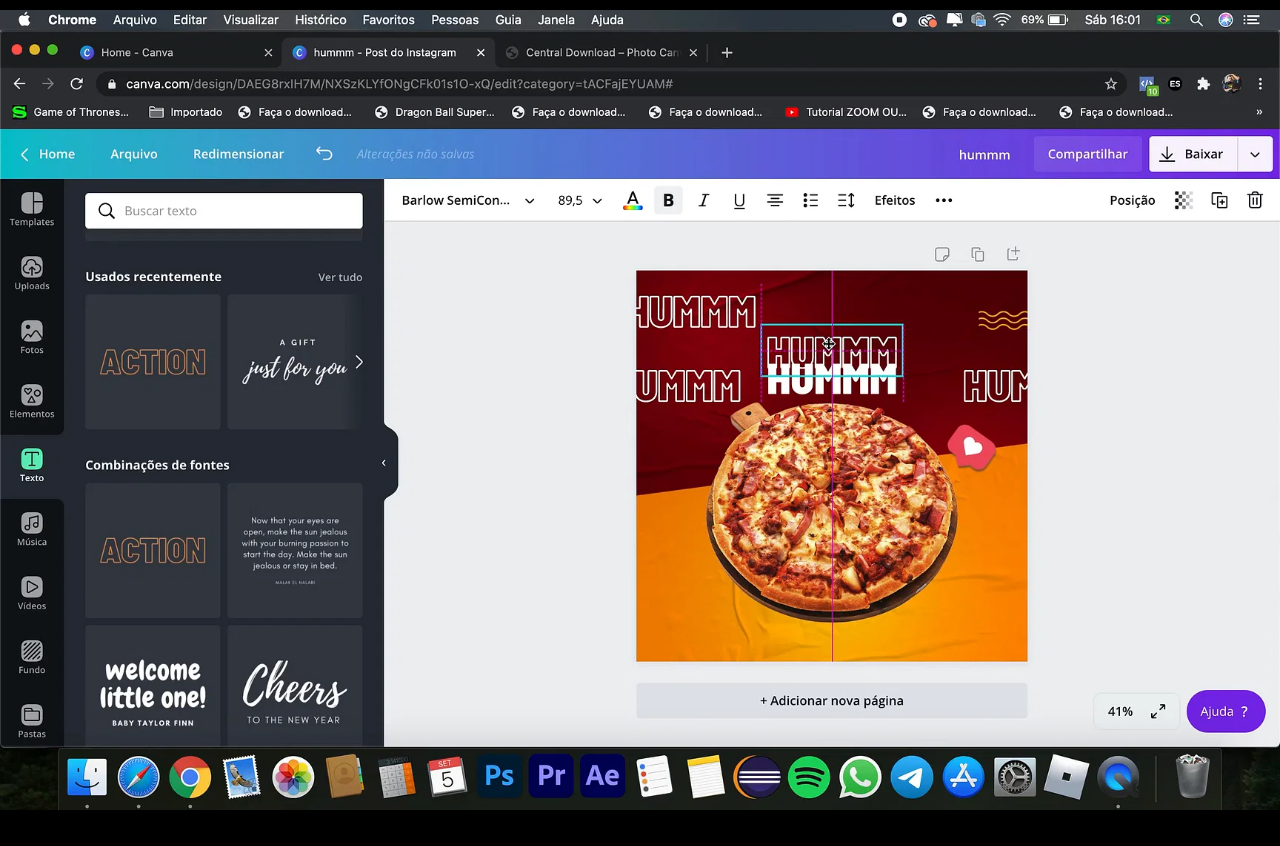Open the Elementos sidebar panel
The image size is (1280, 846).
(32, 401)
